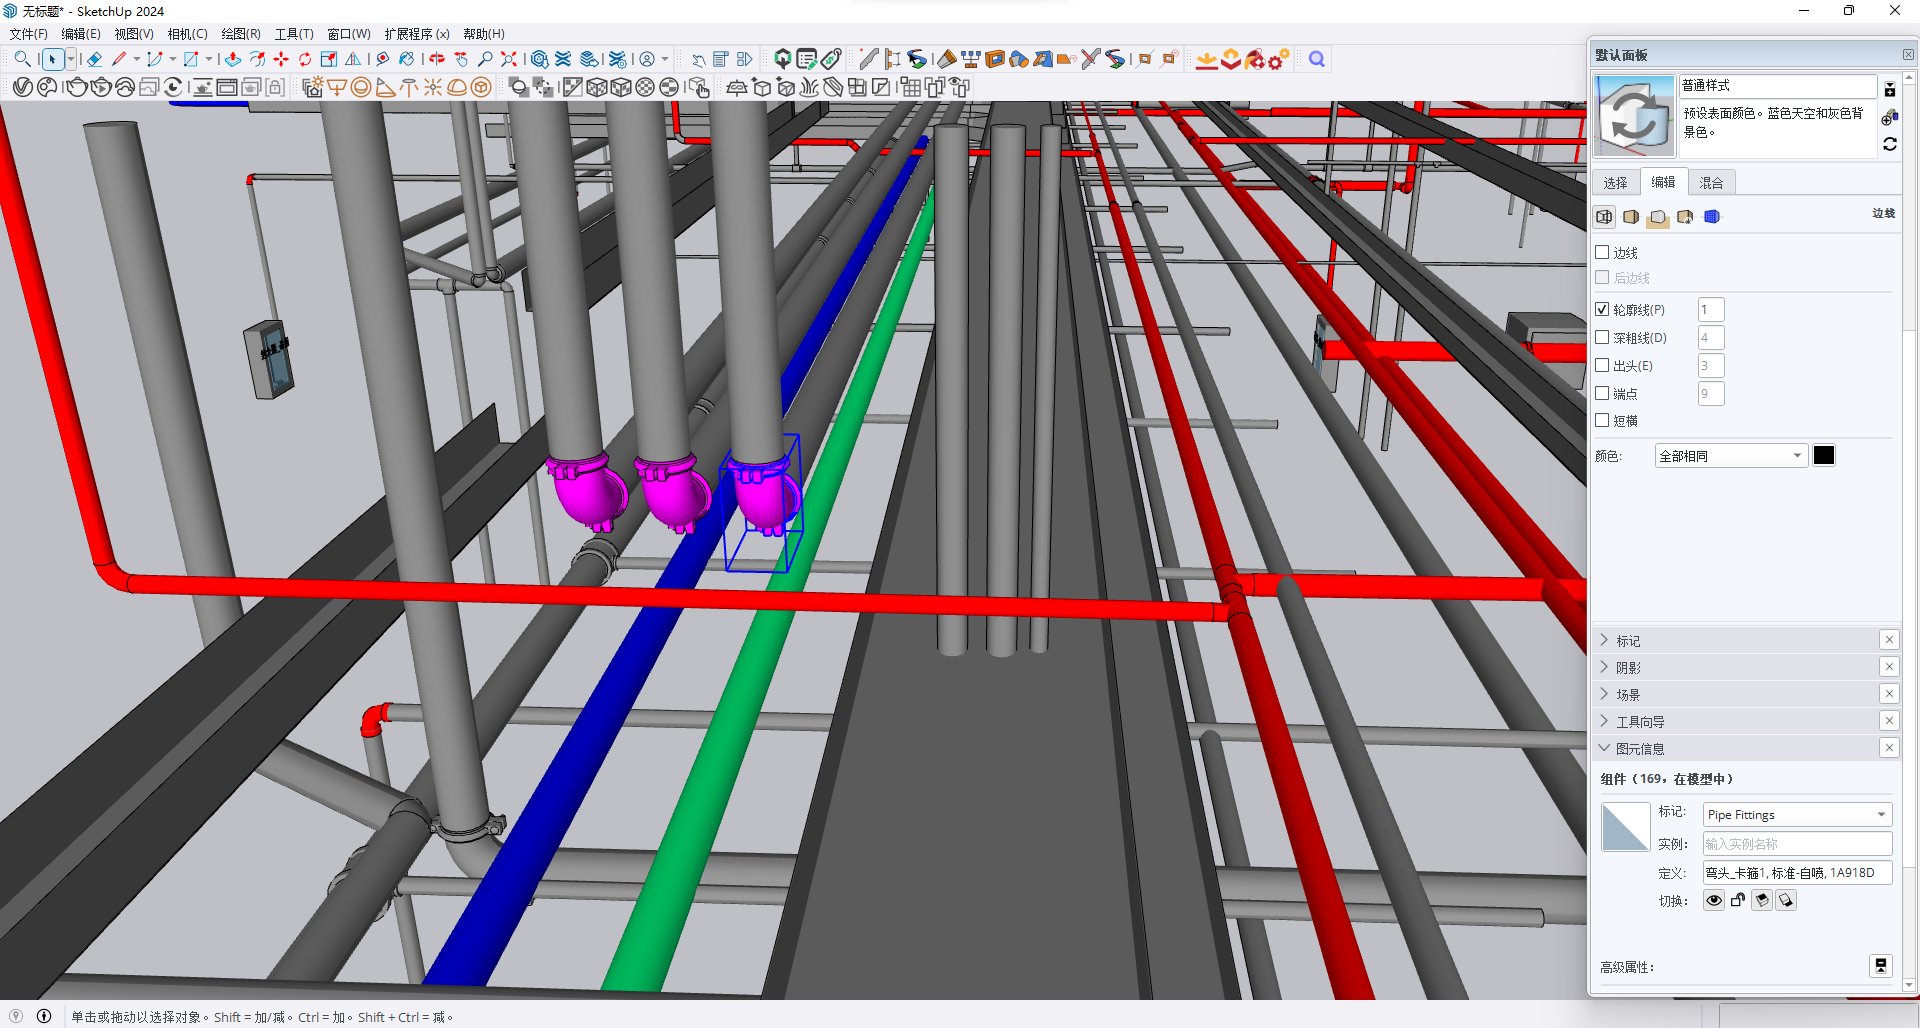Enable the 出头(E) checkbox
The width and height of the screenshot is (1920, 1028).
pos(1603,366)
